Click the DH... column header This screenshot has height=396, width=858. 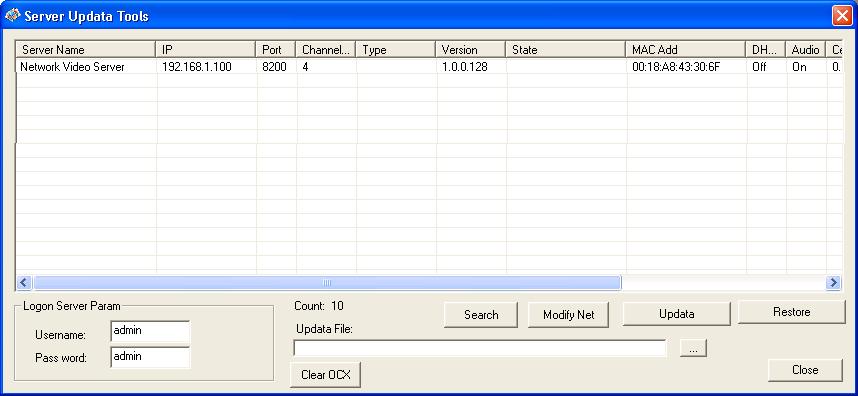point(766,50)
